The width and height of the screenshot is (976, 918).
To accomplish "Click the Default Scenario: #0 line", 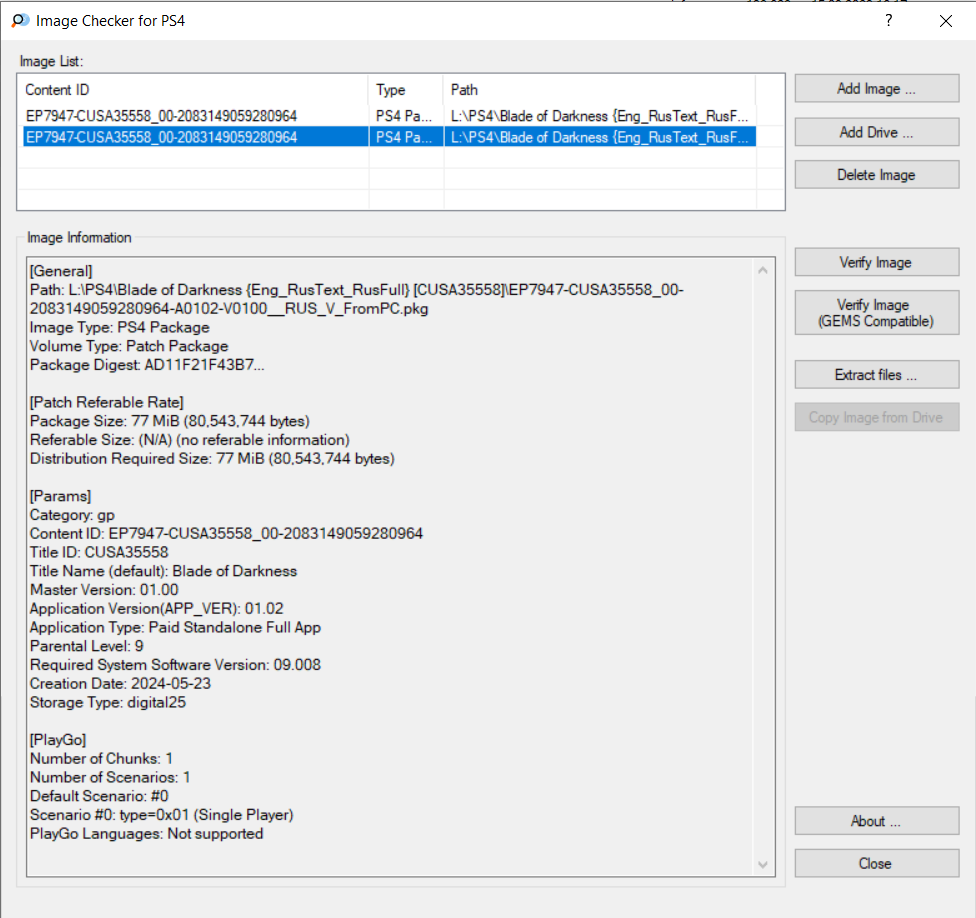I will [99, 796].
